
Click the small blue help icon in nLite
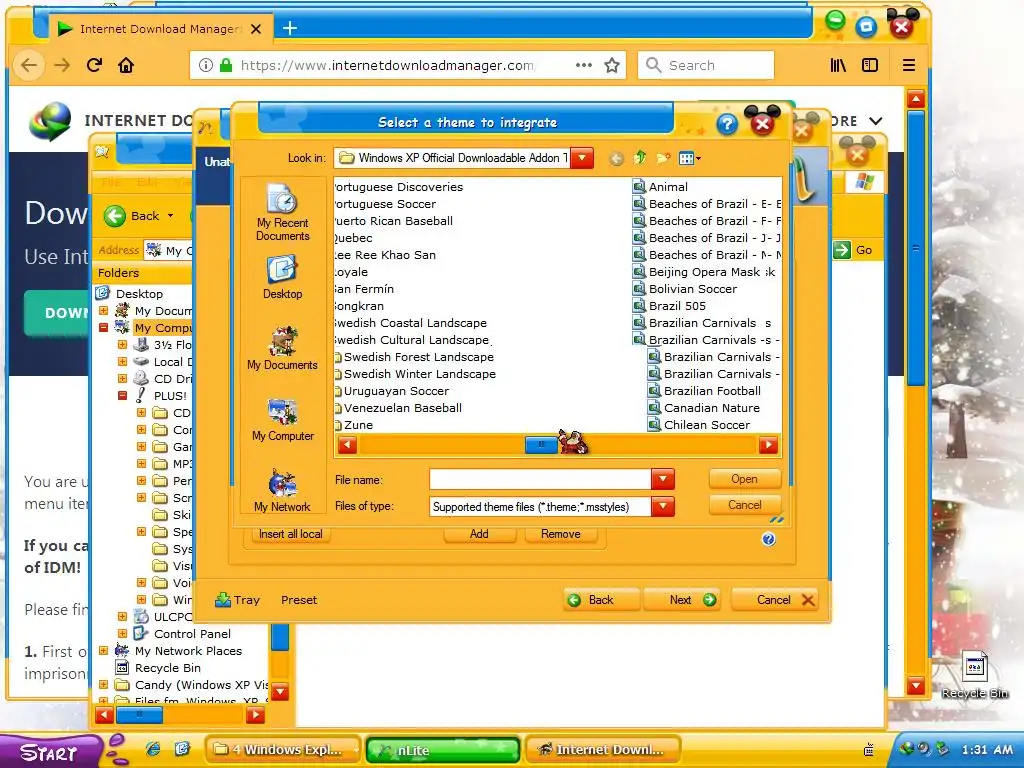click(x=769, y=539)
